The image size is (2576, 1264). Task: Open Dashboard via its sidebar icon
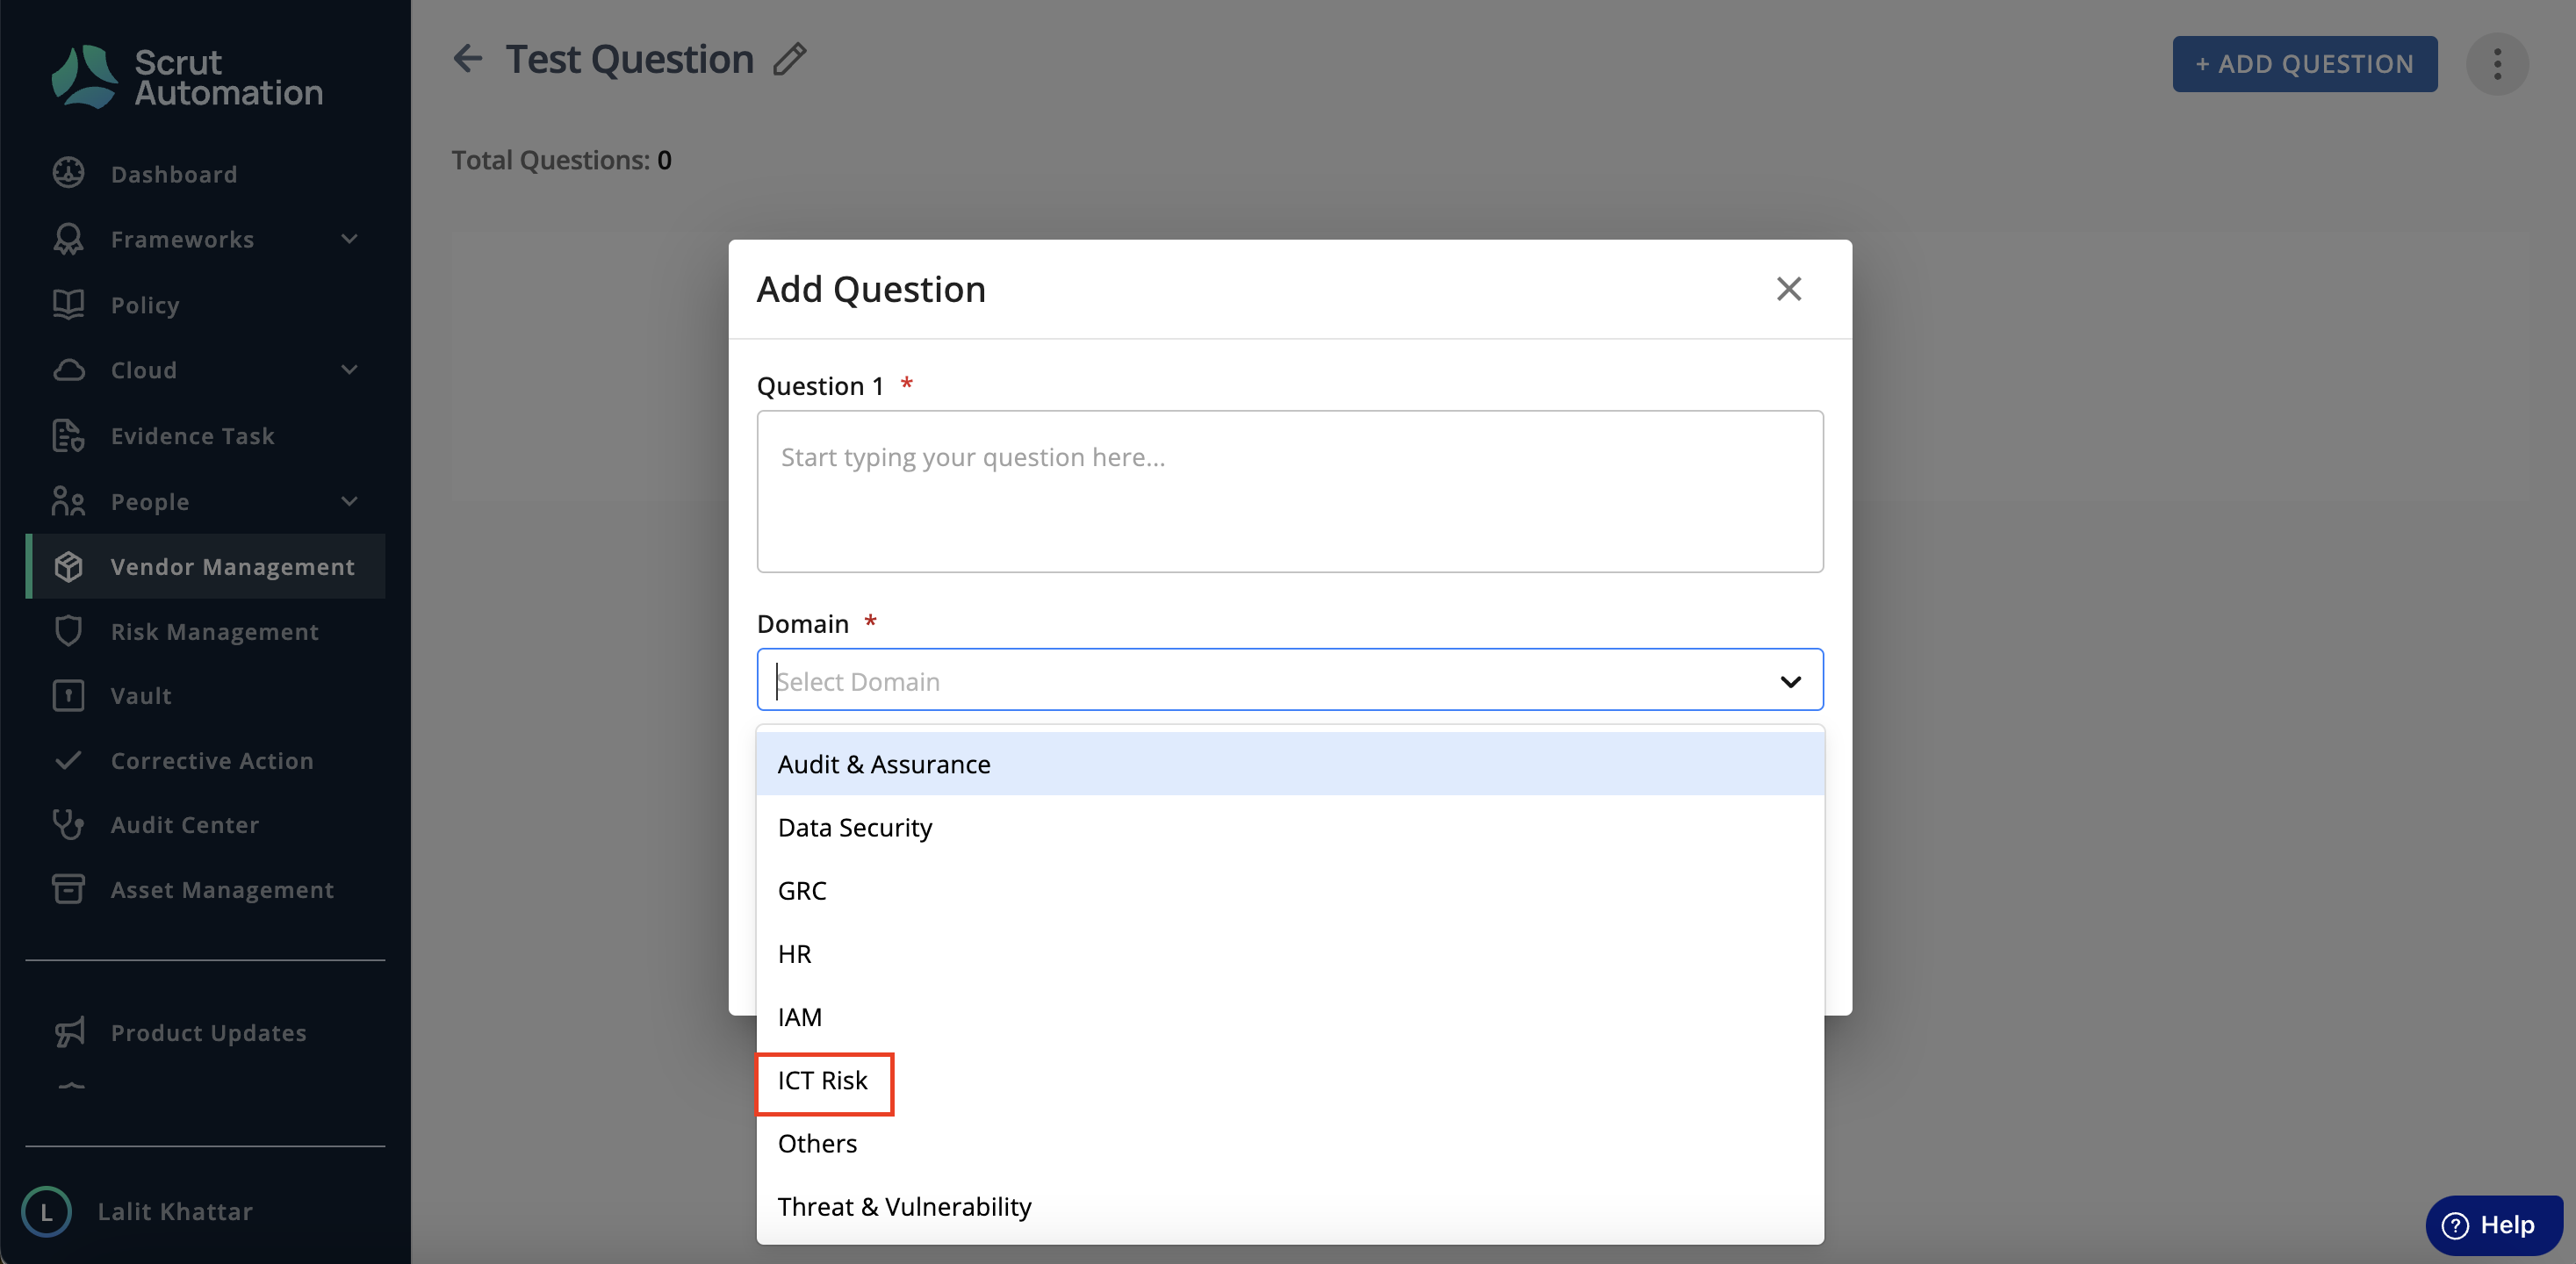pos(68,173)
